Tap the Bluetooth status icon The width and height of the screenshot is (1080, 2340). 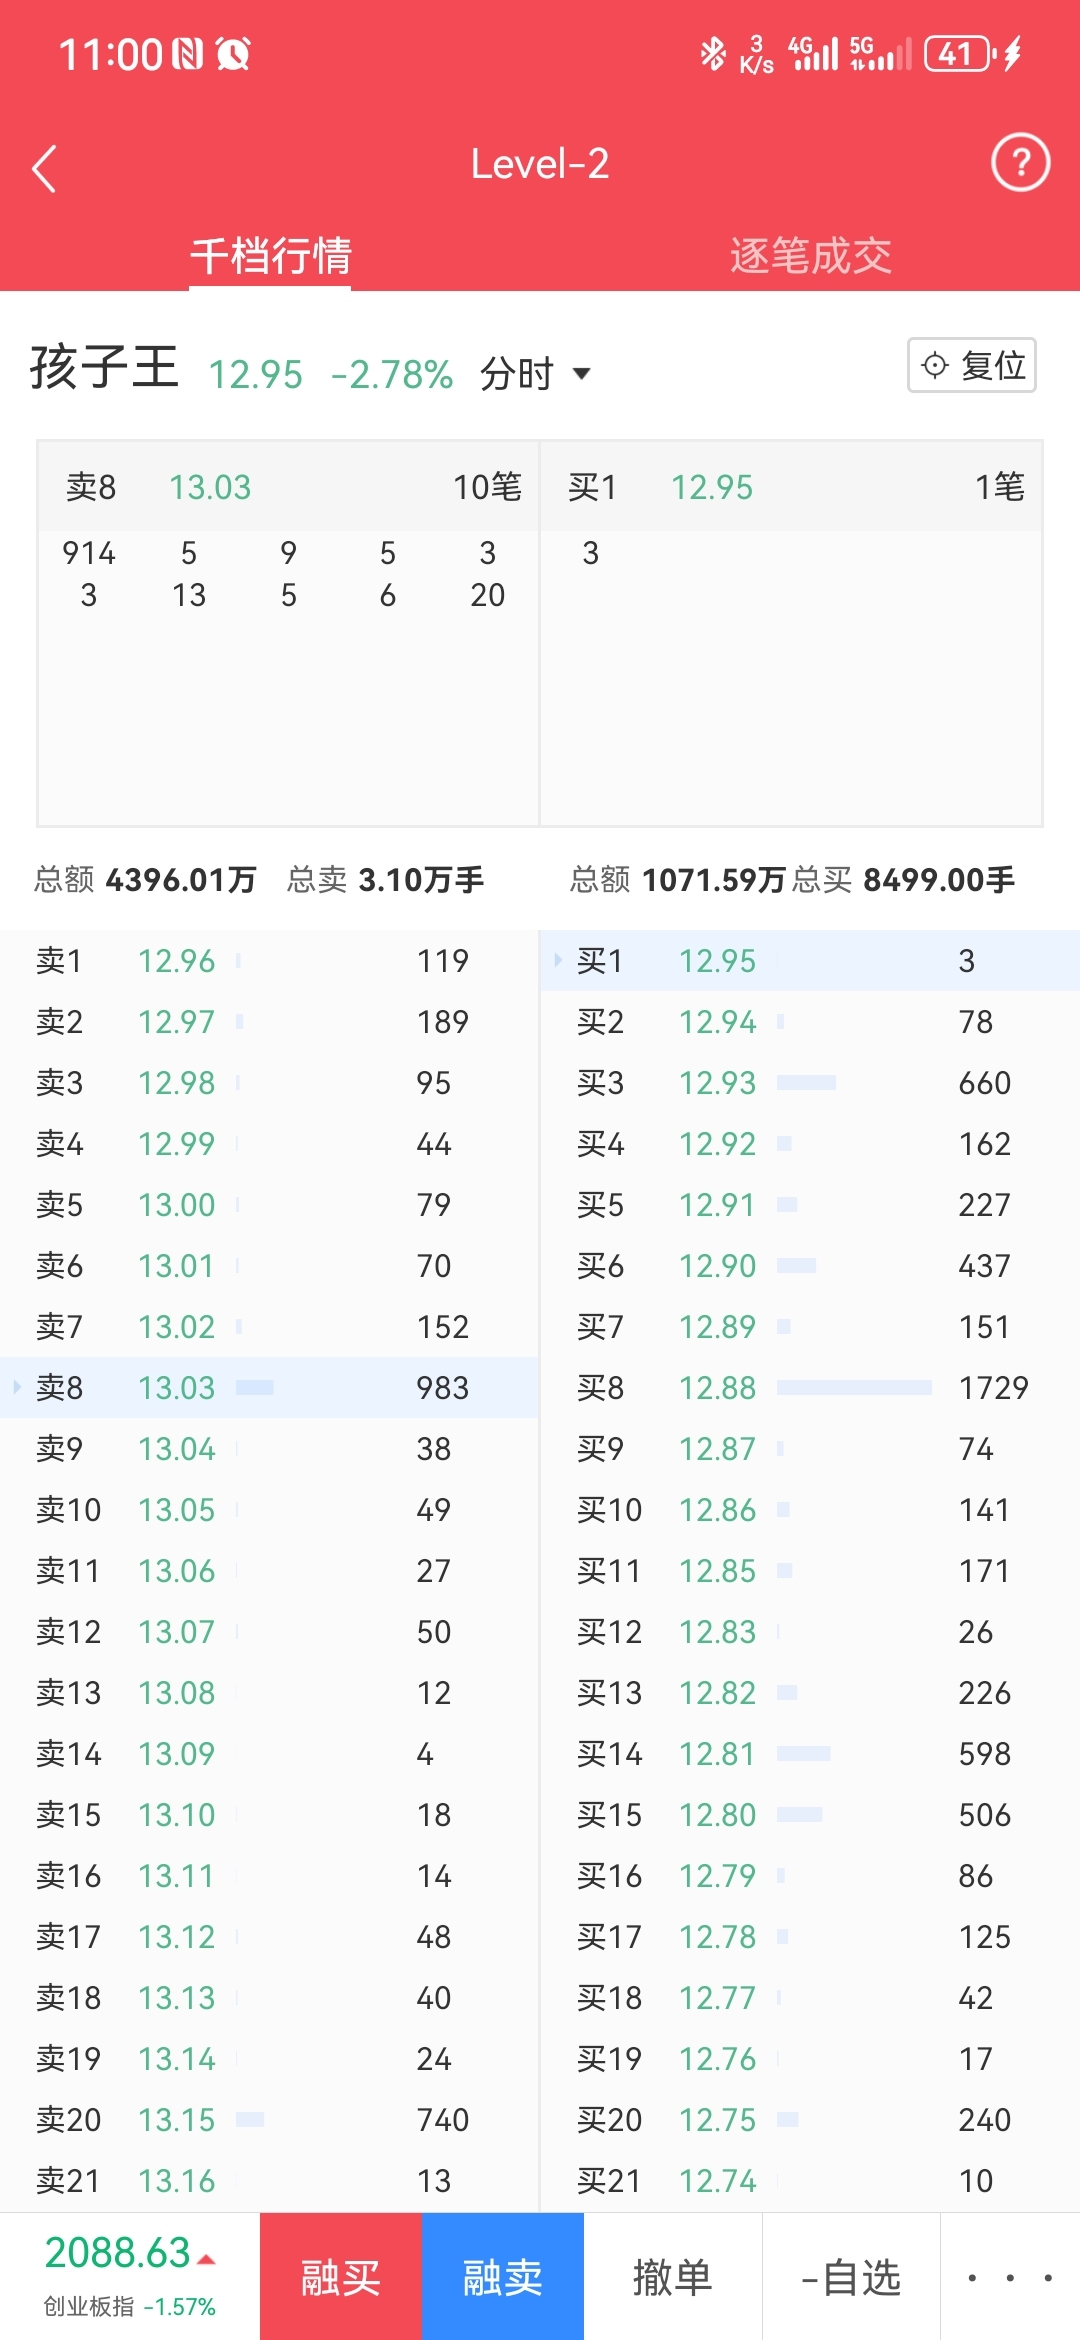(712, 54)
